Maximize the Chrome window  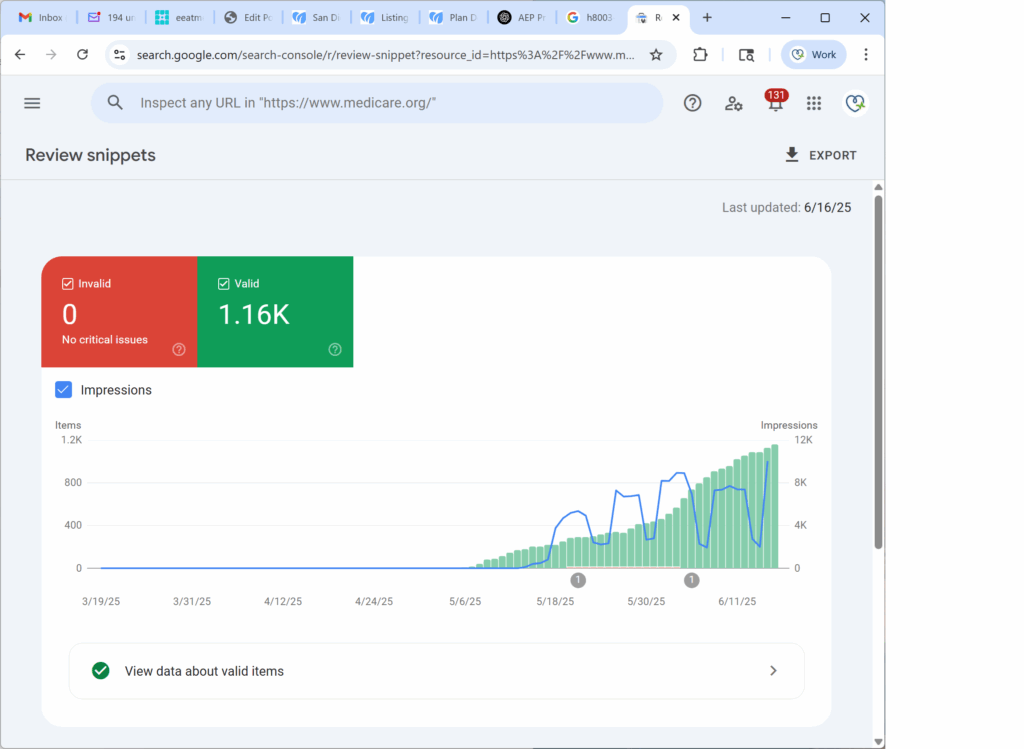825,18
